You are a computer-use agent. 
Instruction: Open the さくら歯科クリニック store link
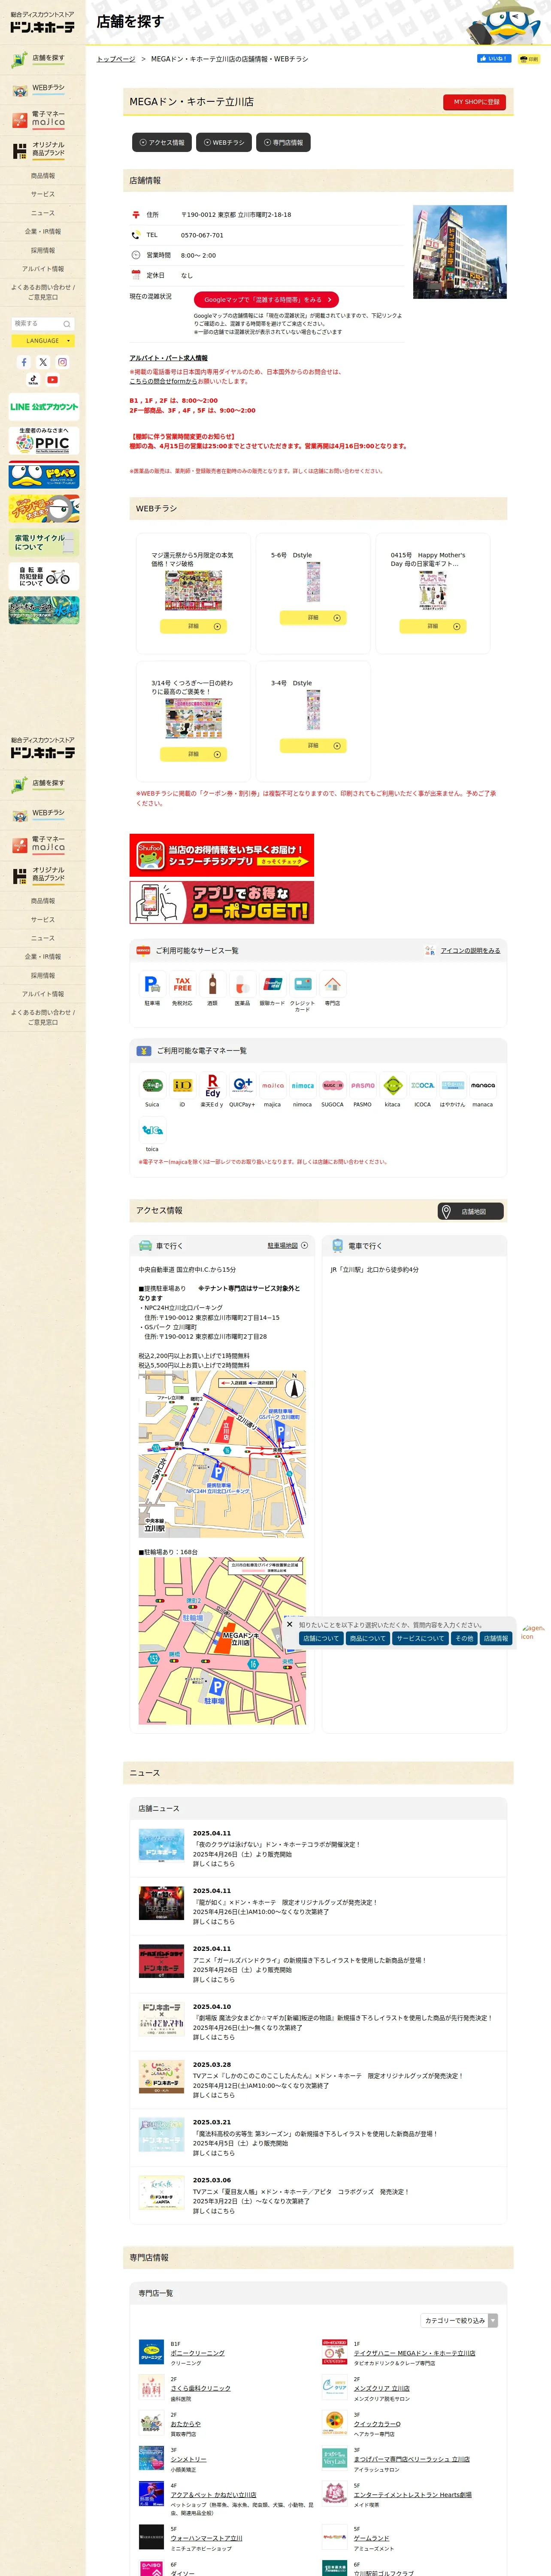tap(200, 2388)
